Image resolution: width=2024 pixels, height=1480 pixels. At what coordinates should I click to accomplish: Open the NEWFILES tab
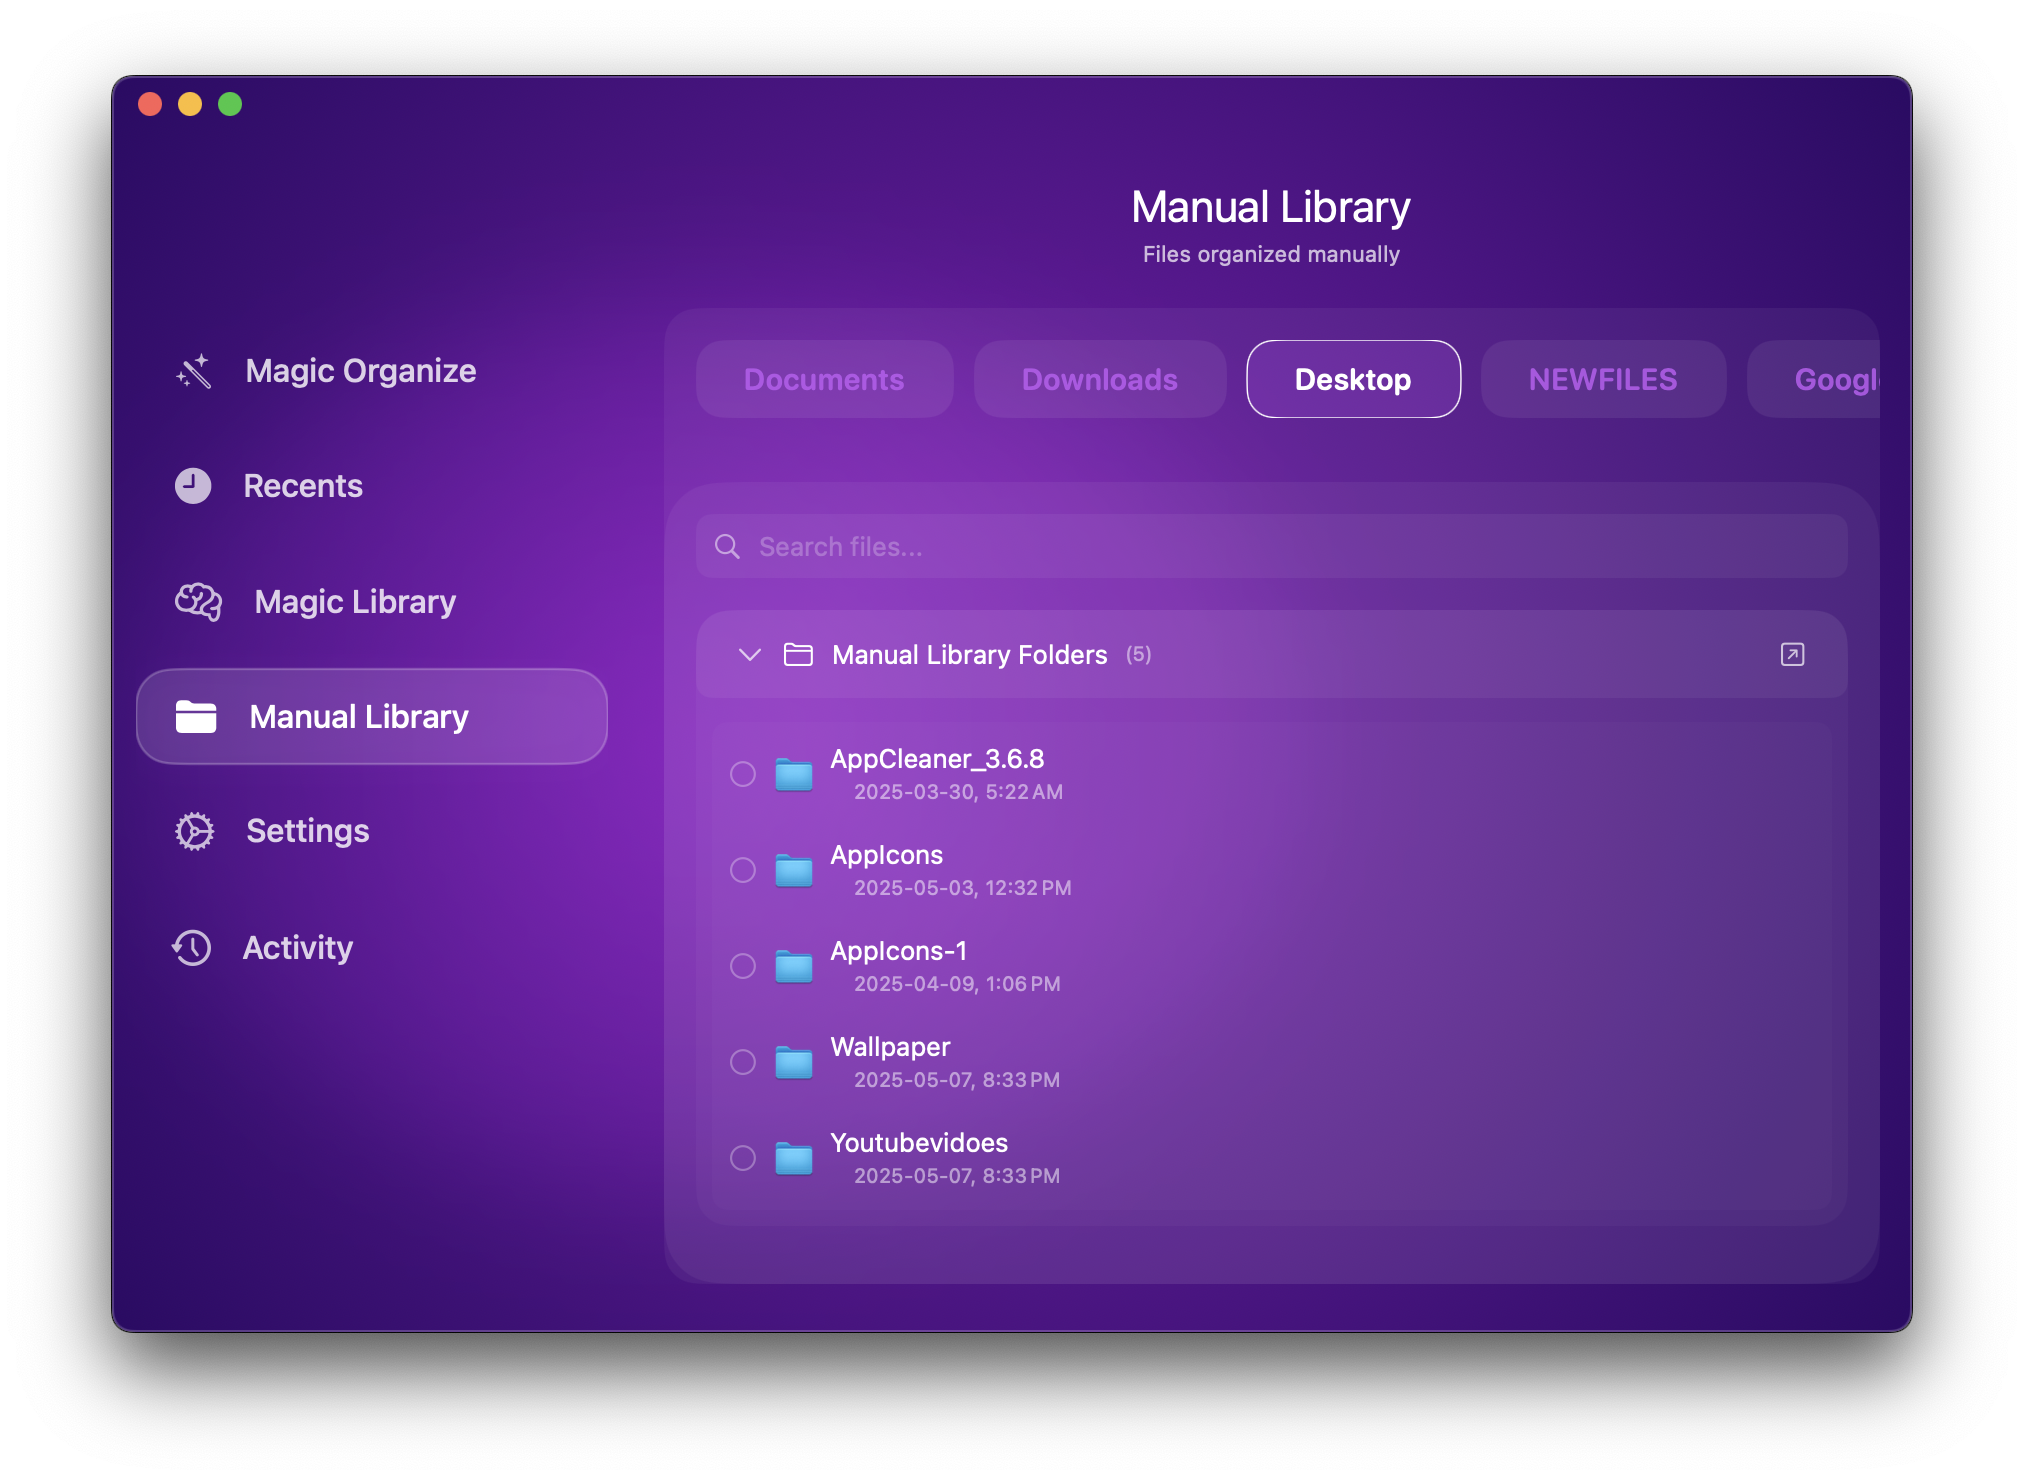point(1602,380)
